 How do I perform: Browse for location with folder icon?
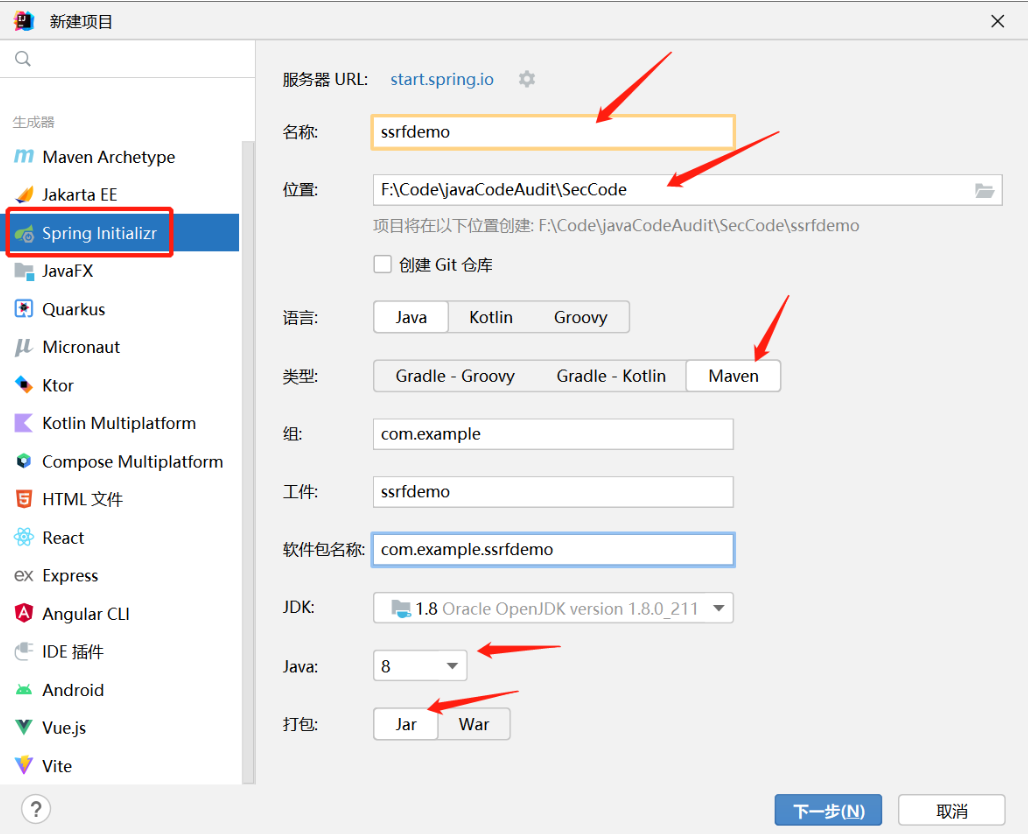click(984, 190)
